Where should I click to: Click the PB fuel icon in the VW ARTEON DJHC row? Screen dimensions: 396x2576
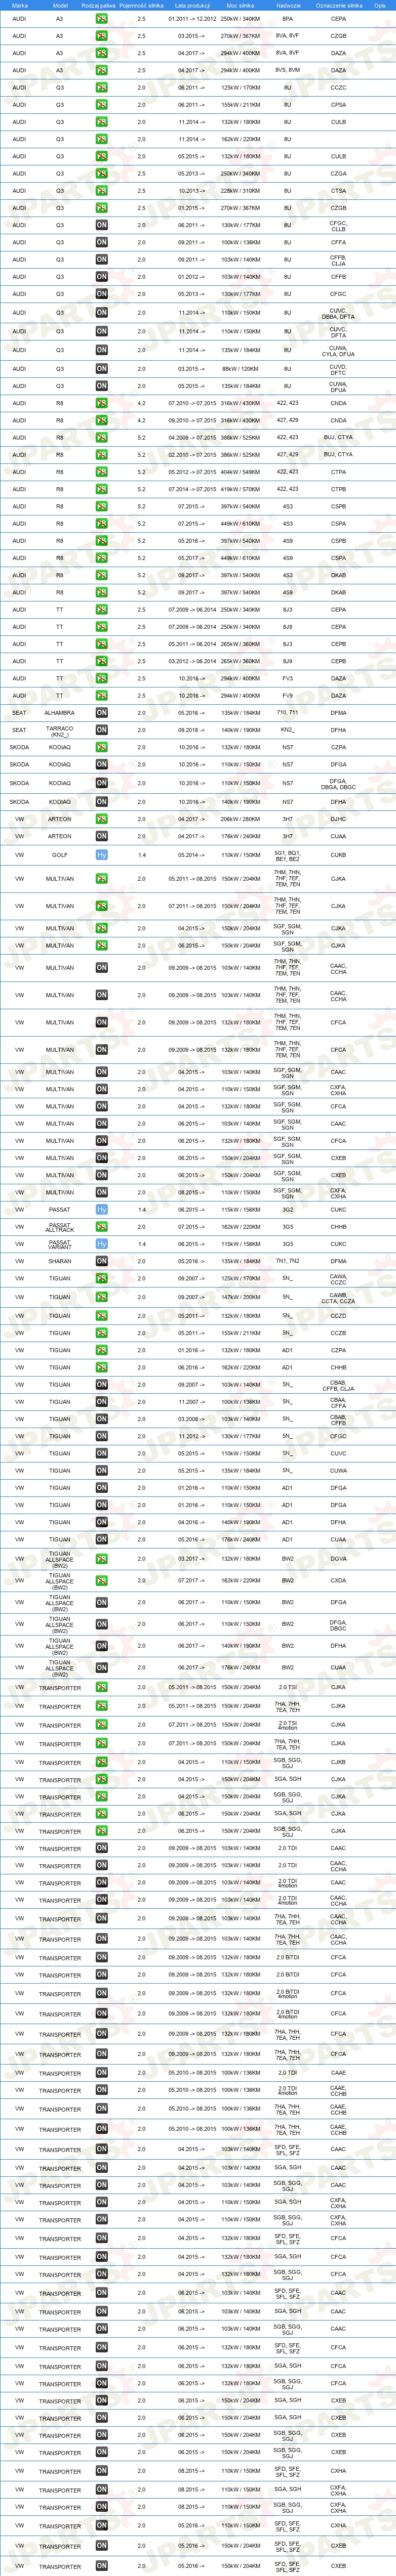coord(102,819)
